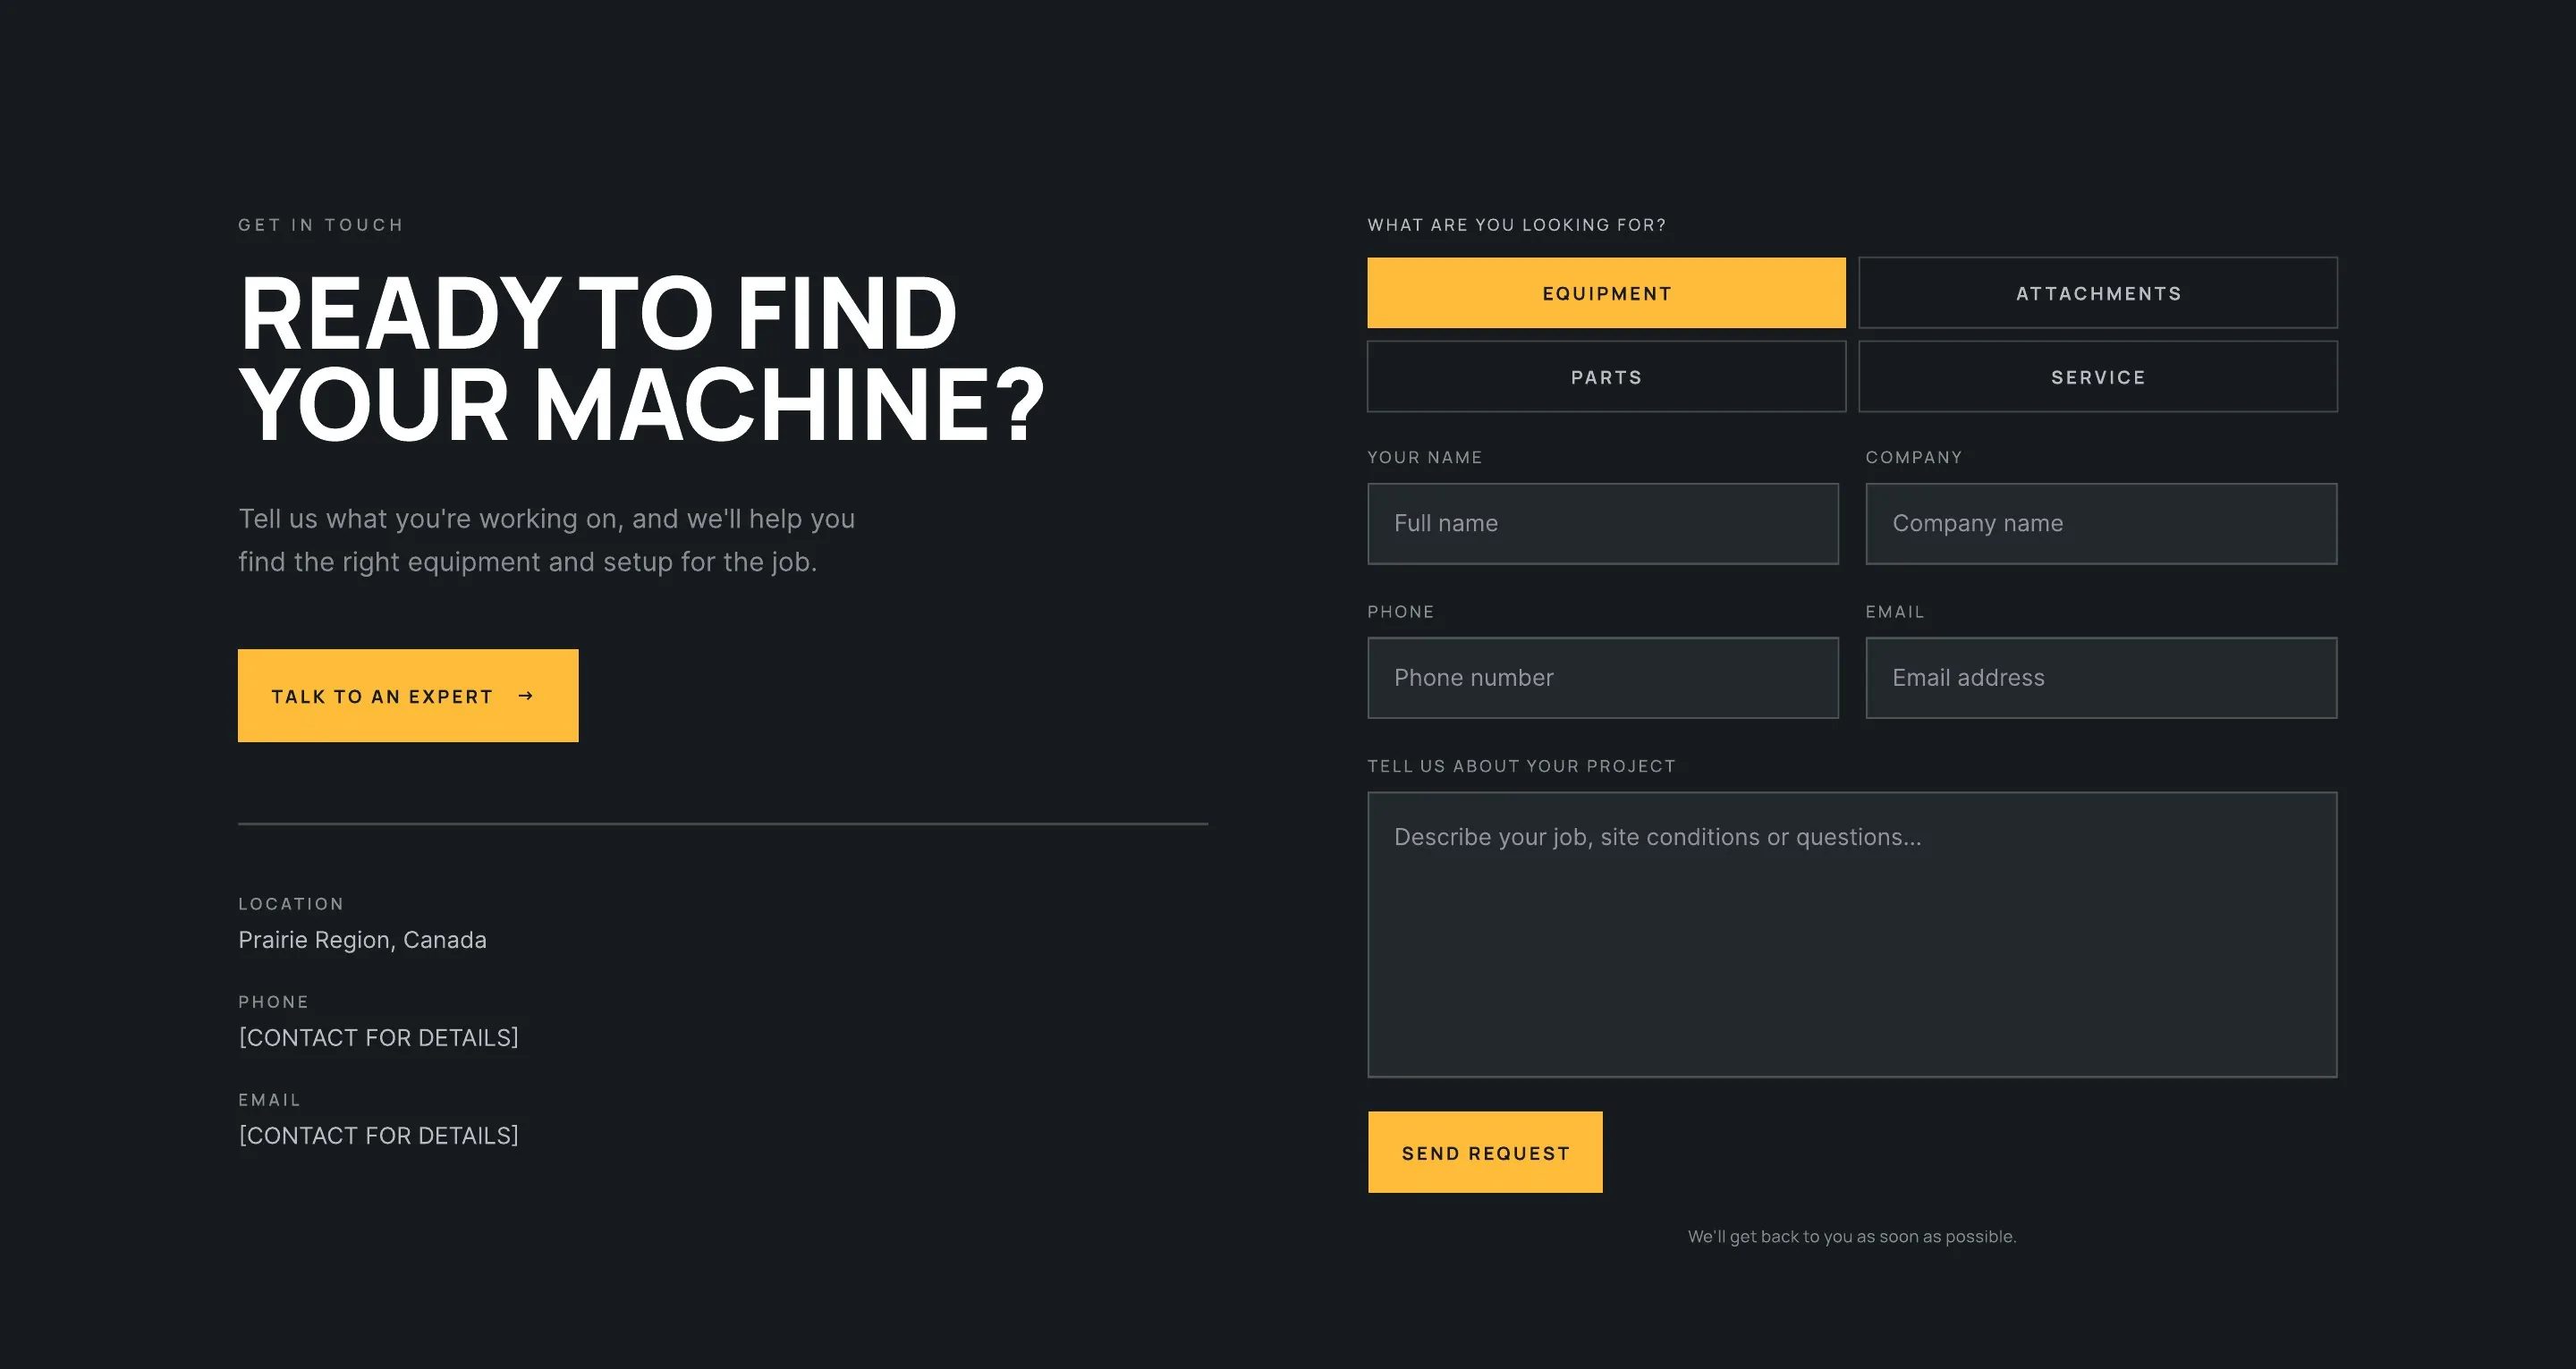
Task: Click the 'Your name' field label
Action: click(1425, 457)
